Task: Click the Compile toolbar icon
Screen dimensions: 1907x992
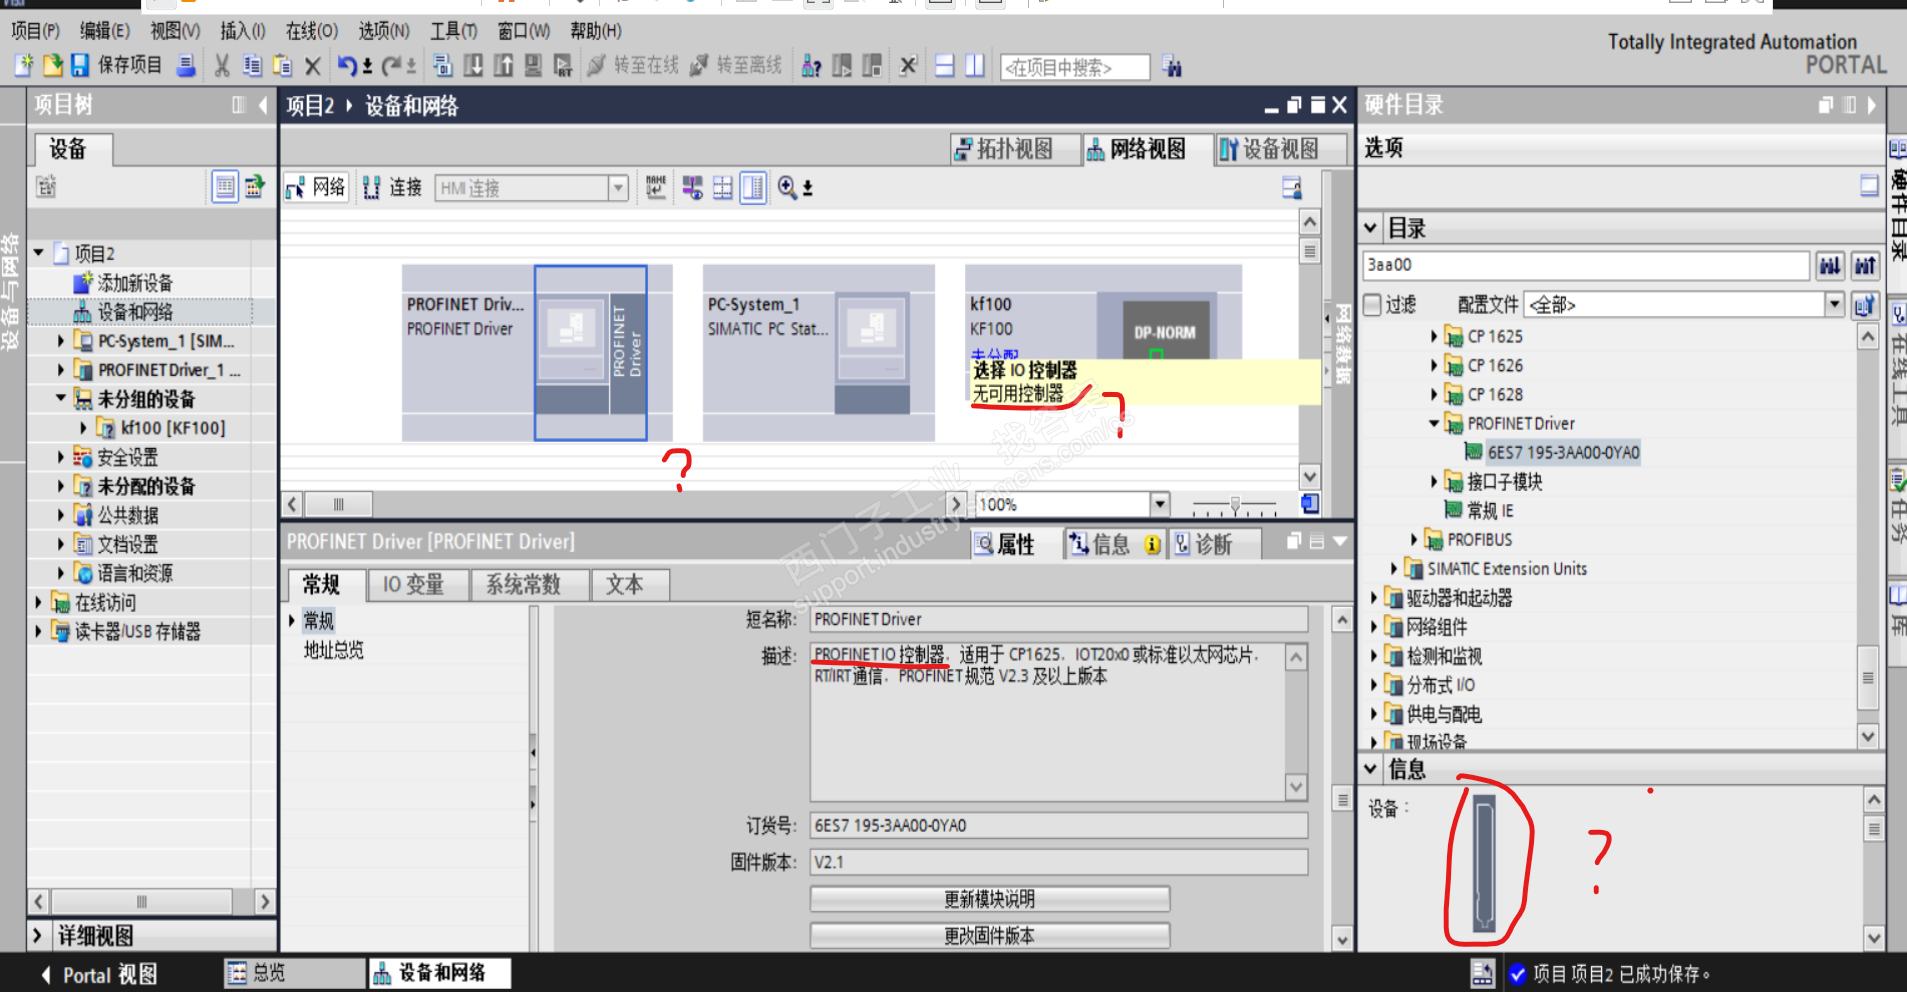Action: (442, 66)
